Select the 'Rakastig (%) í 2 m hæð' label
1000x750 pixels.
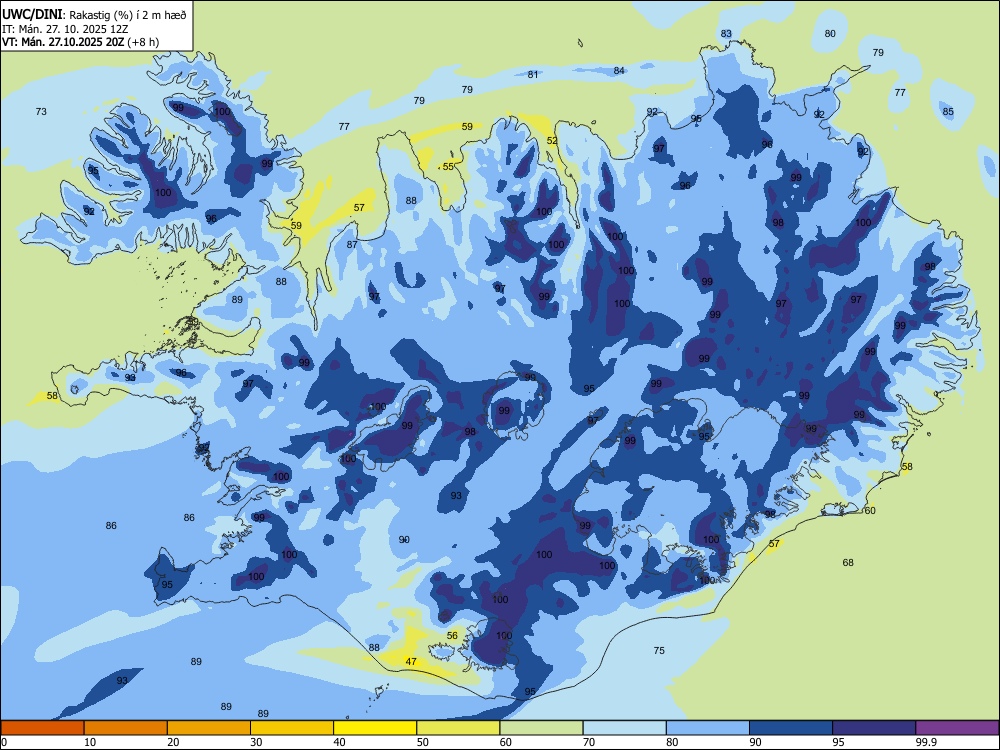click(x=128, y=15)
